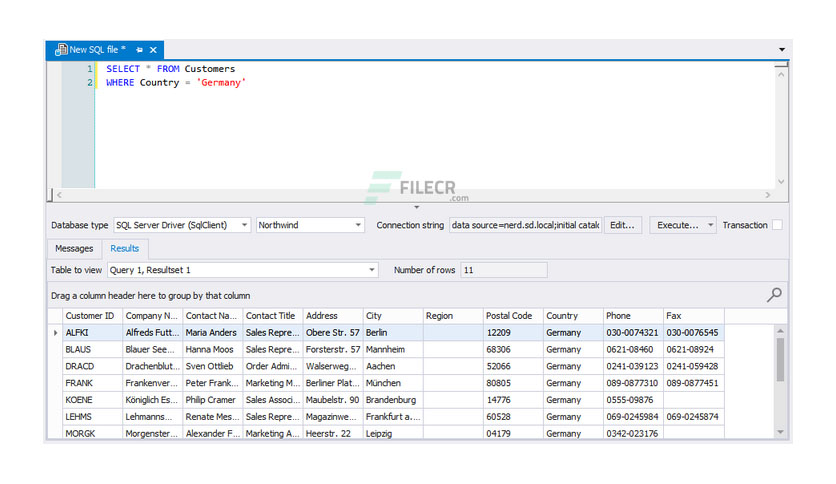Click the results grid scroll down arrow
This screenshot has width=836, height=484.
pos(781,432)
